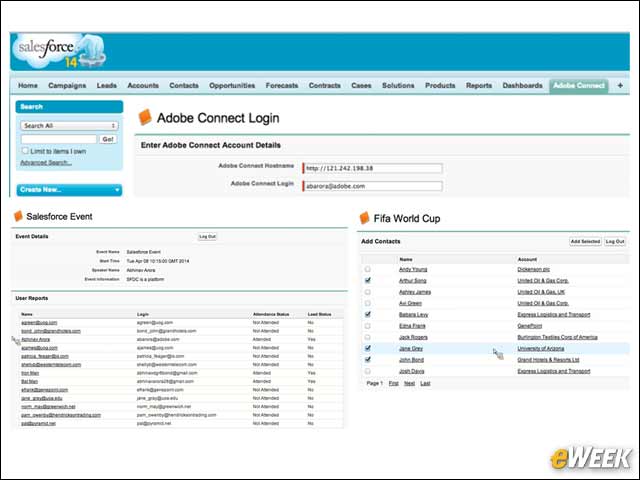This screenshot has height=480, width=640.
Task: Click the Go! search button
Action: click(108, 139)
